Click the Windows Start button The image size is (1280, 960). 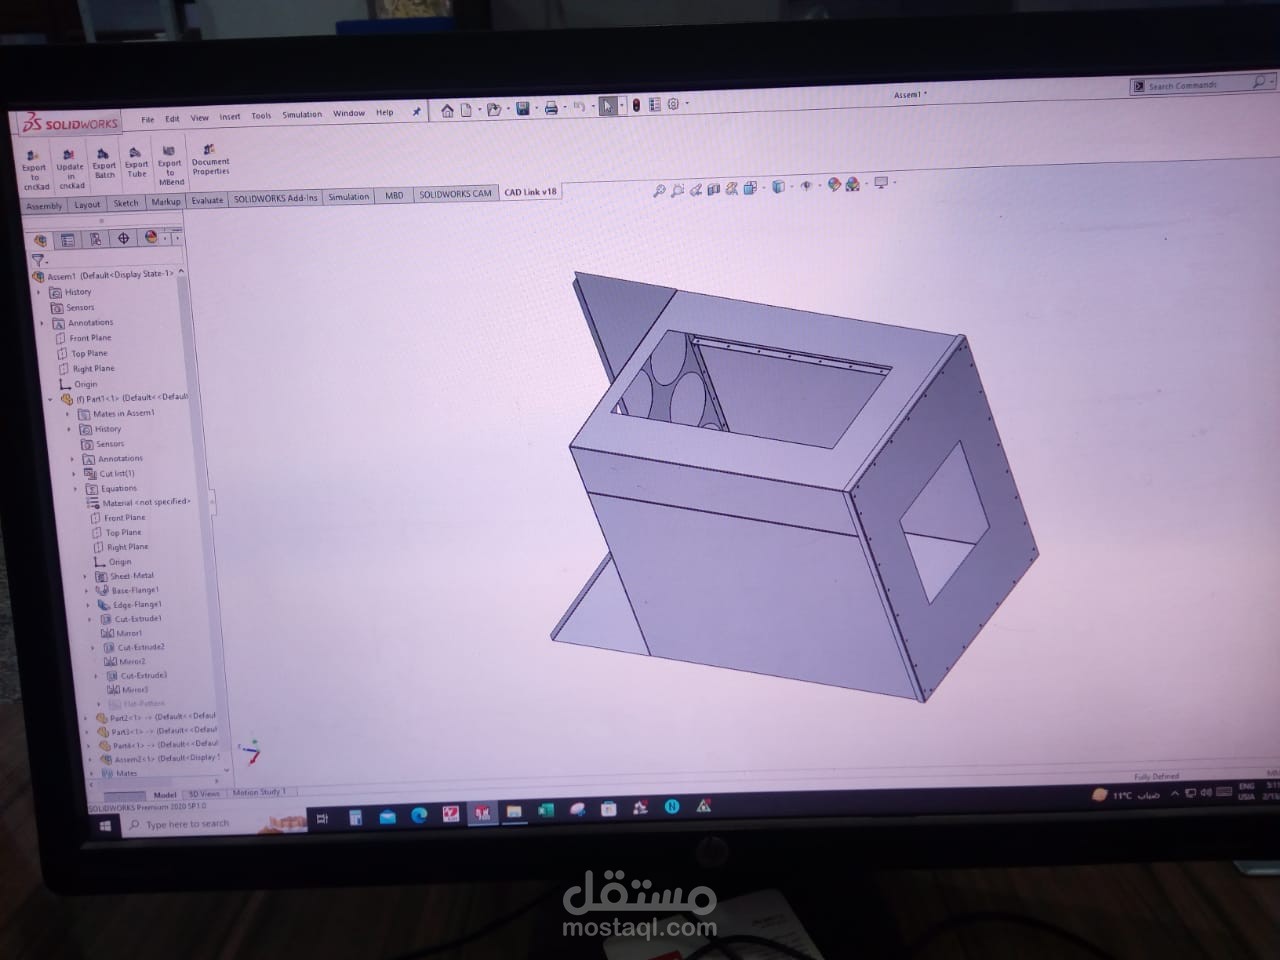click(x=104, y=827)
